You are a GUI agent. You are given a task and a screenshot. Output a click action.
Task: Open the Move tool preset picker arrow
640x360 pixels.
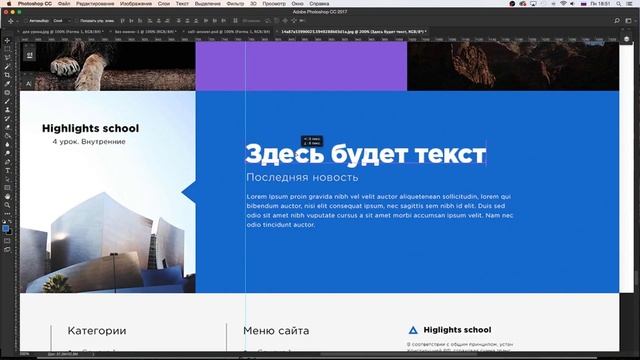(17, 21)
